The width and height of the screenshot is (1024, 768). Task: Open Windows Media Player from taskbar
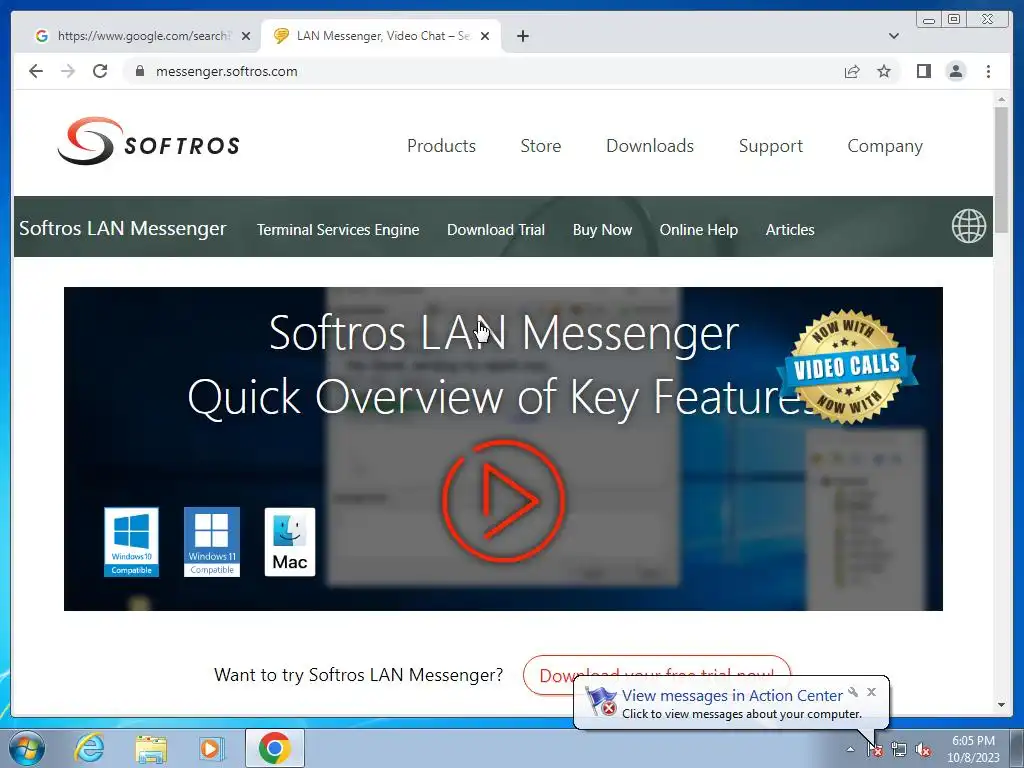click(212, 748)
